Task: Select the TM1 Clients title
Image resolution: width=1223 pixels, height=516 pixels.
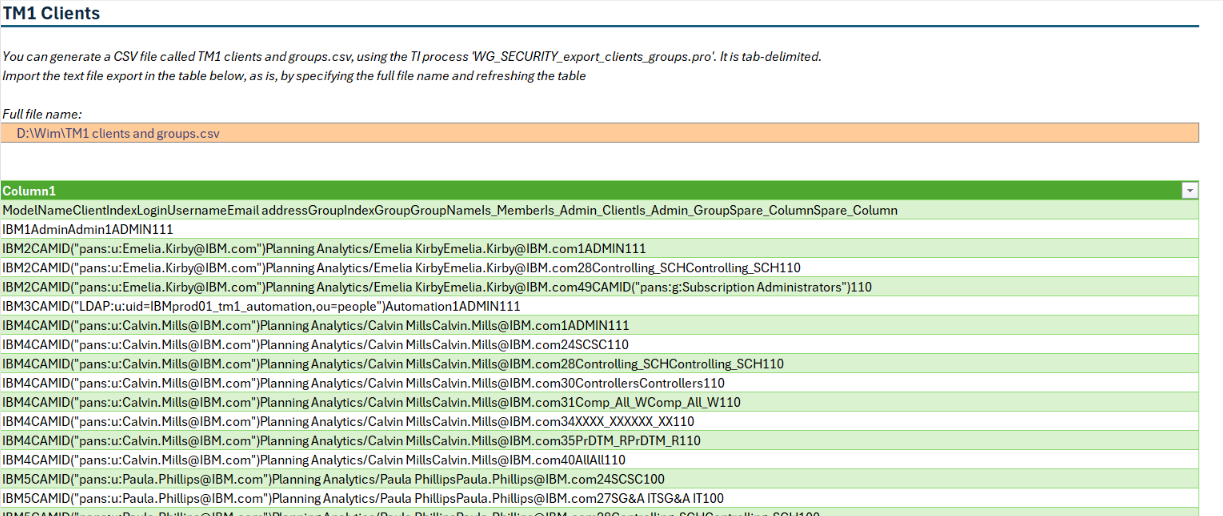Action: click(51, 14)
